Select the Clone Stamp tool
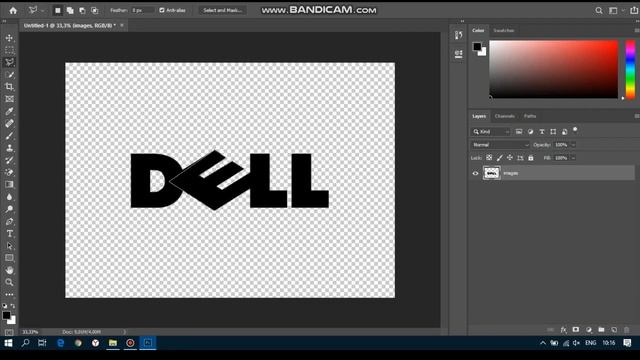The width and height of the screenshot is (640, 360). click(9, 148)
